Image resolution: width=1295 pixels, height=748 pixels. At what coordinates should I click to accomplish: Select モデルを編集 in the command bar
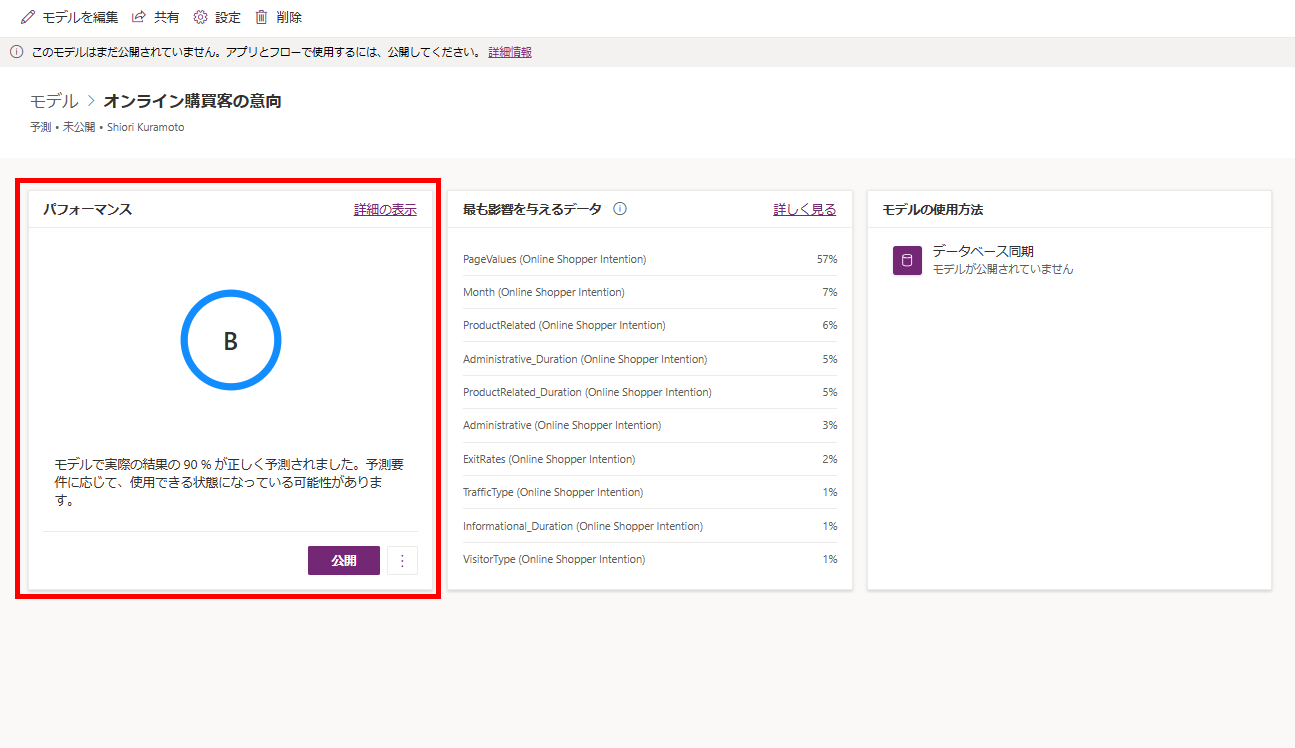[x=69, y=17]
